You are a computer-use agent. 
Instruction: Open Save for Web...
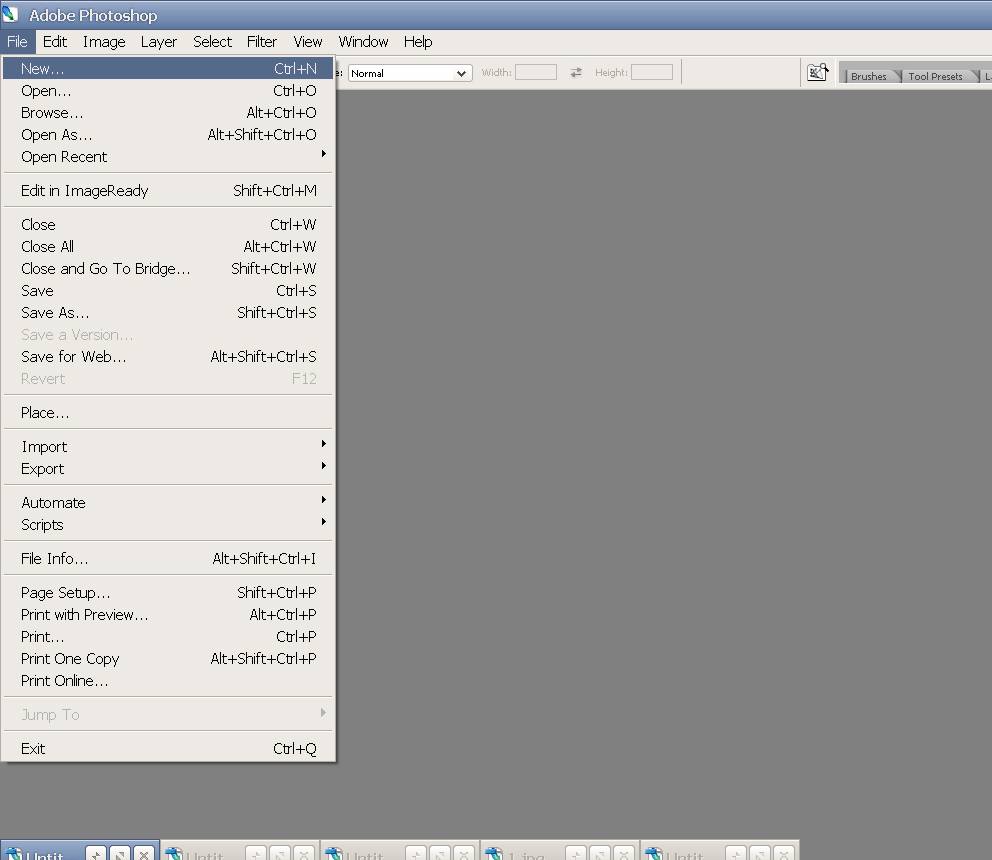(x=168, y=357)
